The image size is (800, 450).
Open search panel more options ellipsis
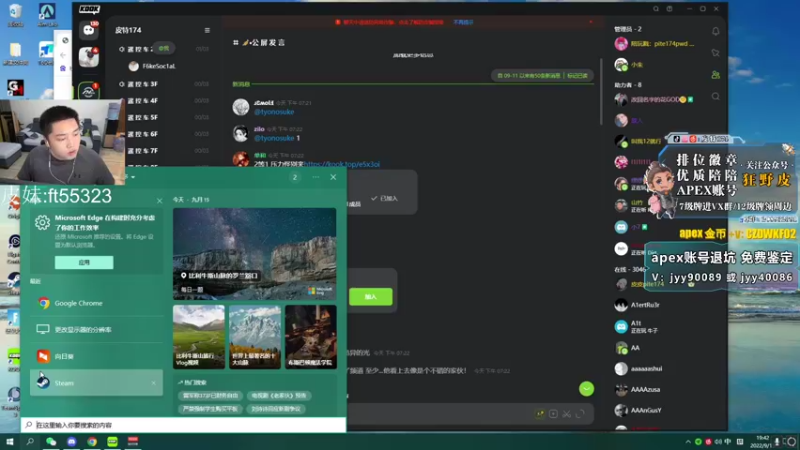pyautogui.click(x=316, y=177)
